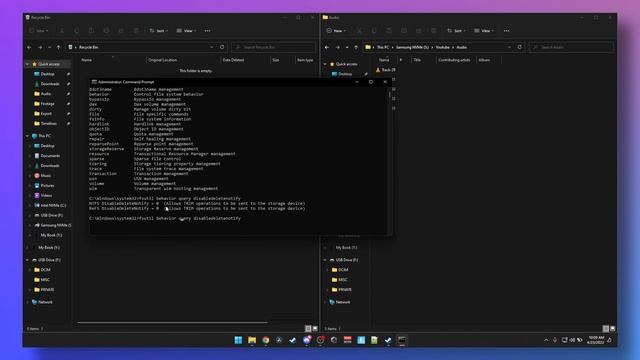Click the Cut icon in Audio window toolbar

pyautogui.click(x=359, y=31)
